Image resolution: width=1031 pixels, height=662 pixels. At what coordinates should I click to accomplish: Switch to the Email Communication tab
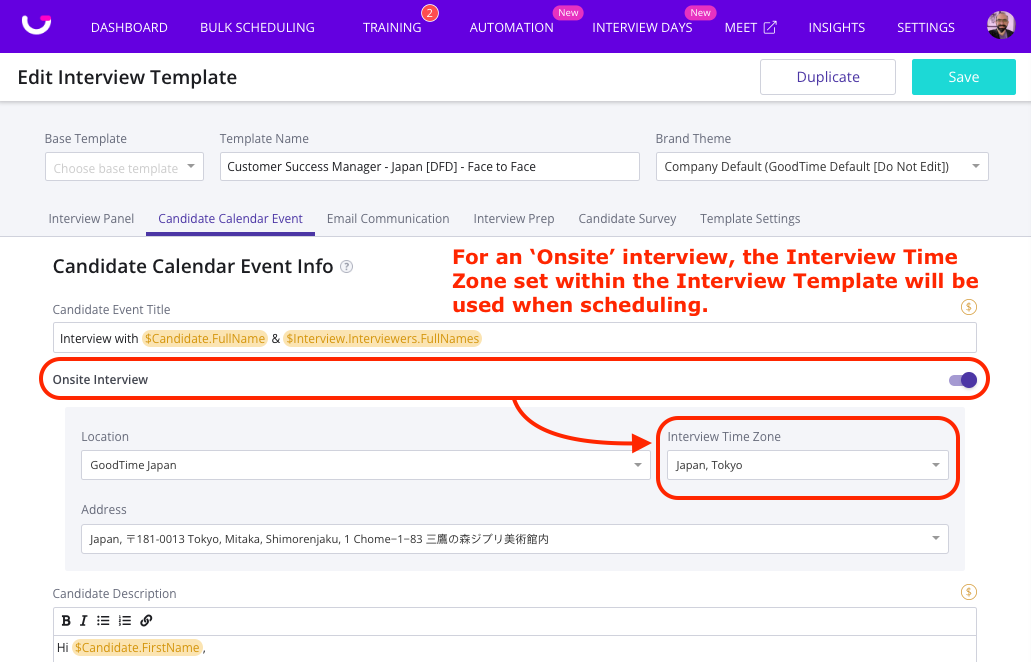[x=388, y=218]
